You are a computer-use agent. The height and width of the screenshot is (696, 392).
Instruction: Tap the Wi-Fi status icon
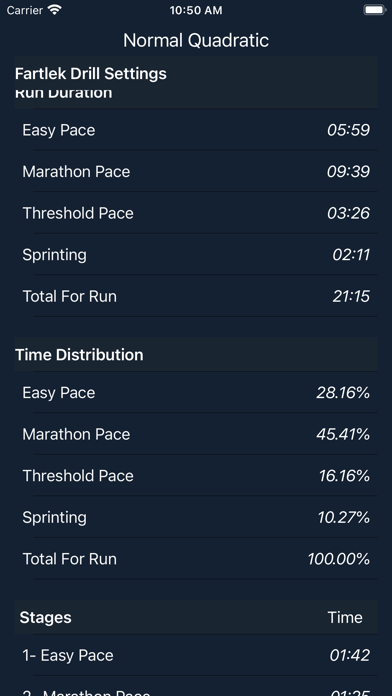pyautogui.click(x=55, y=10)
